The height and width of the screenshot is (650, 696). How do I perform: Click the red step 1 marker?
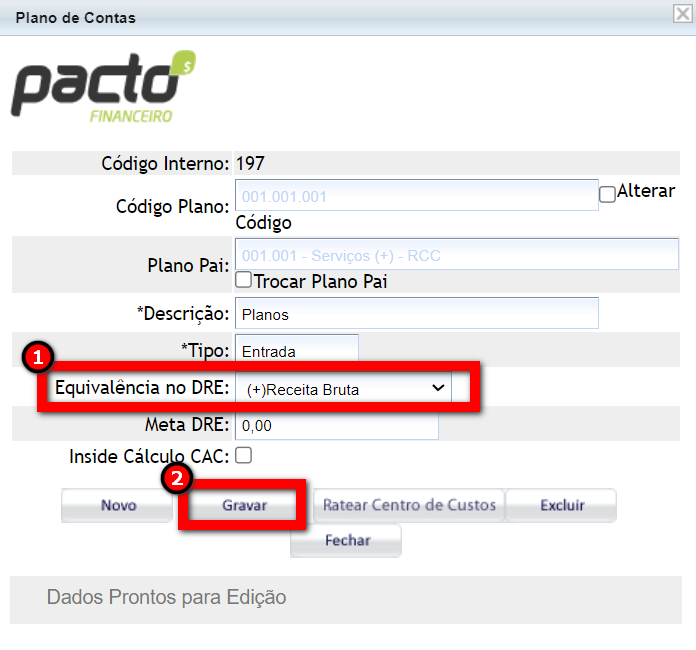click(37, 356)
